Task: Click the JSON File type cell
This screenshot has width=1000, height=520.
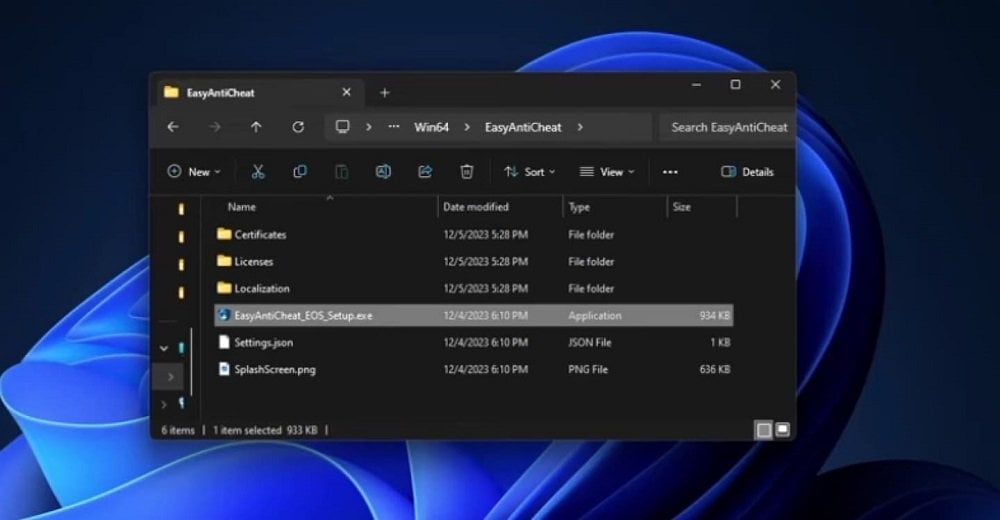Action: [590, 343]
